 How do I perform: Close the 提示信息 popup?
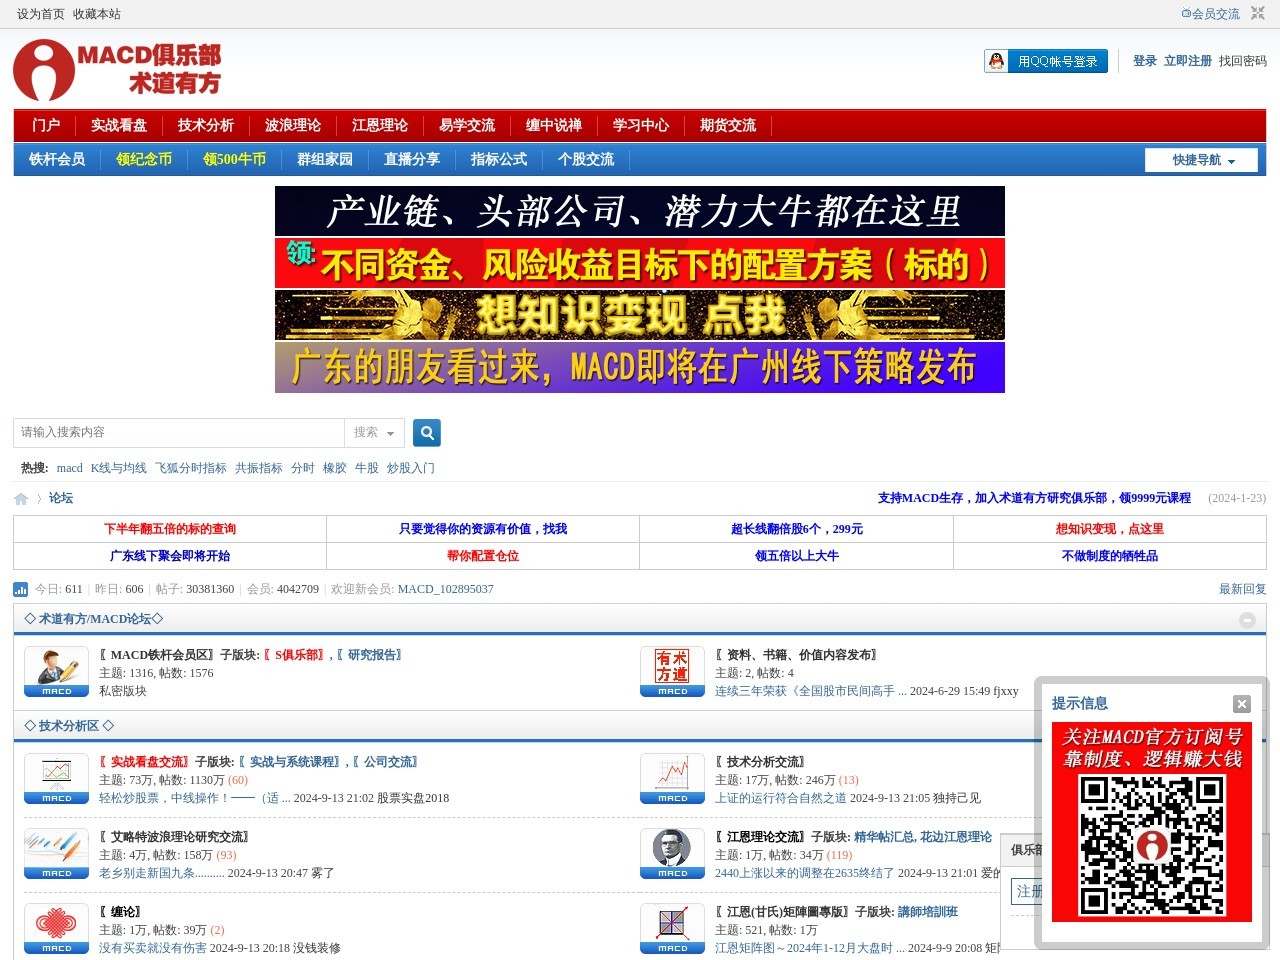(x=1241, y=704)
